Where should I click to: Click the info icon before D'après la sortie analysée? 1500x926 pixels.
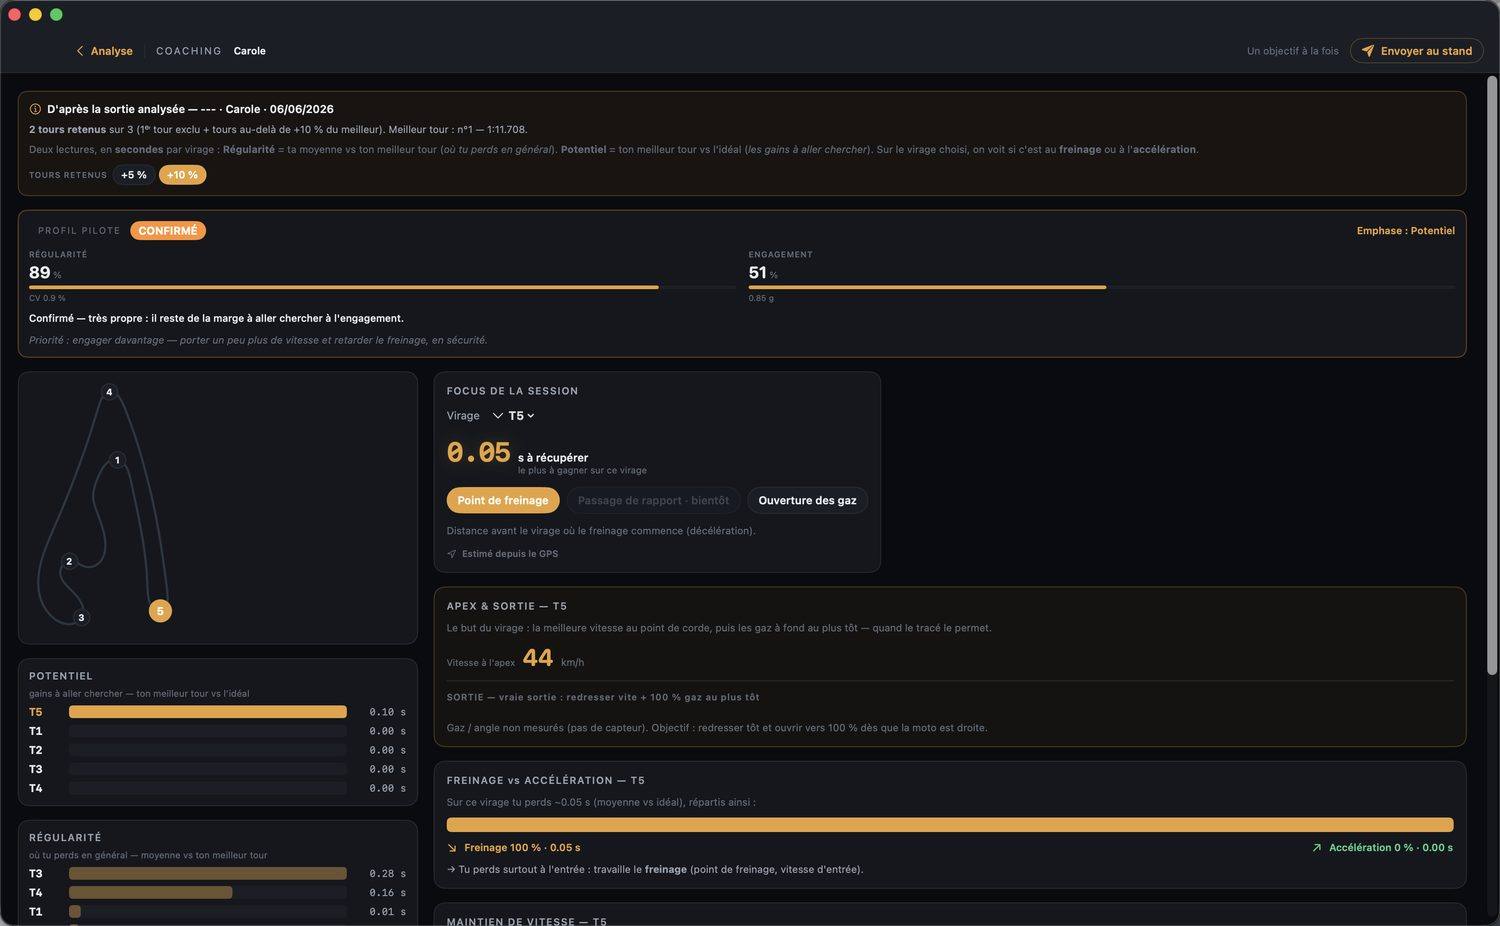35,109
